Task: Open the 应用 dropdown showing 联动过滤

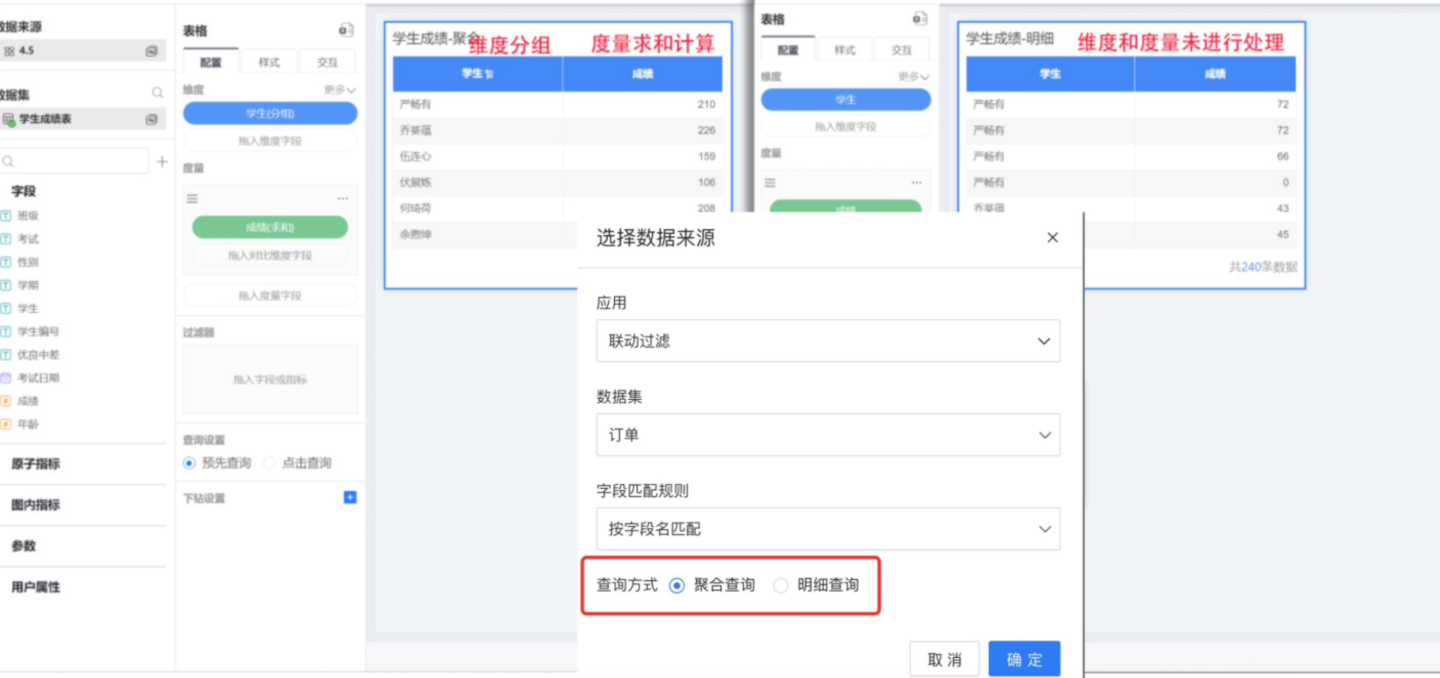Action: pos(827,341)
